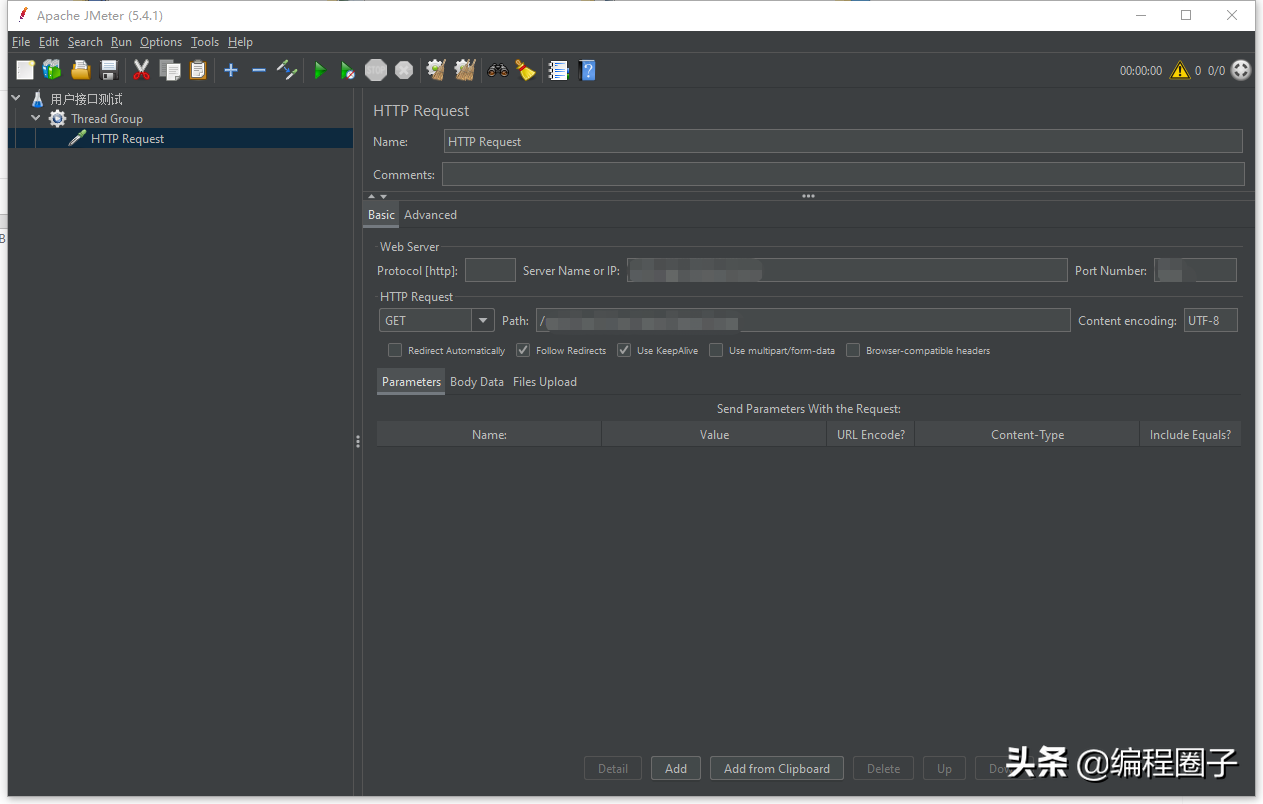The width and height of the screenshot is (1263, 804).
Task: Click the Up button
Action: 944,768
